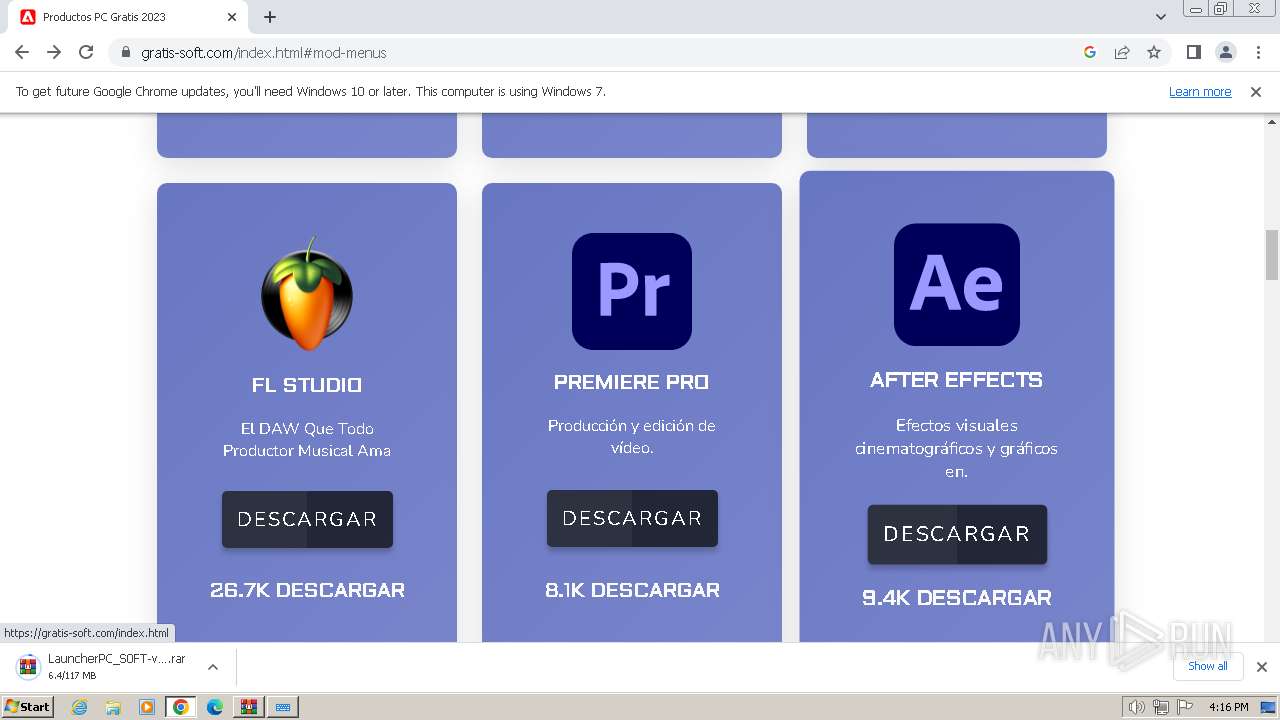Viewport: 1280px width, 720px height.
Task: Dismiss the Chrome update notification bar
Action: click(x=1256, y=92)
